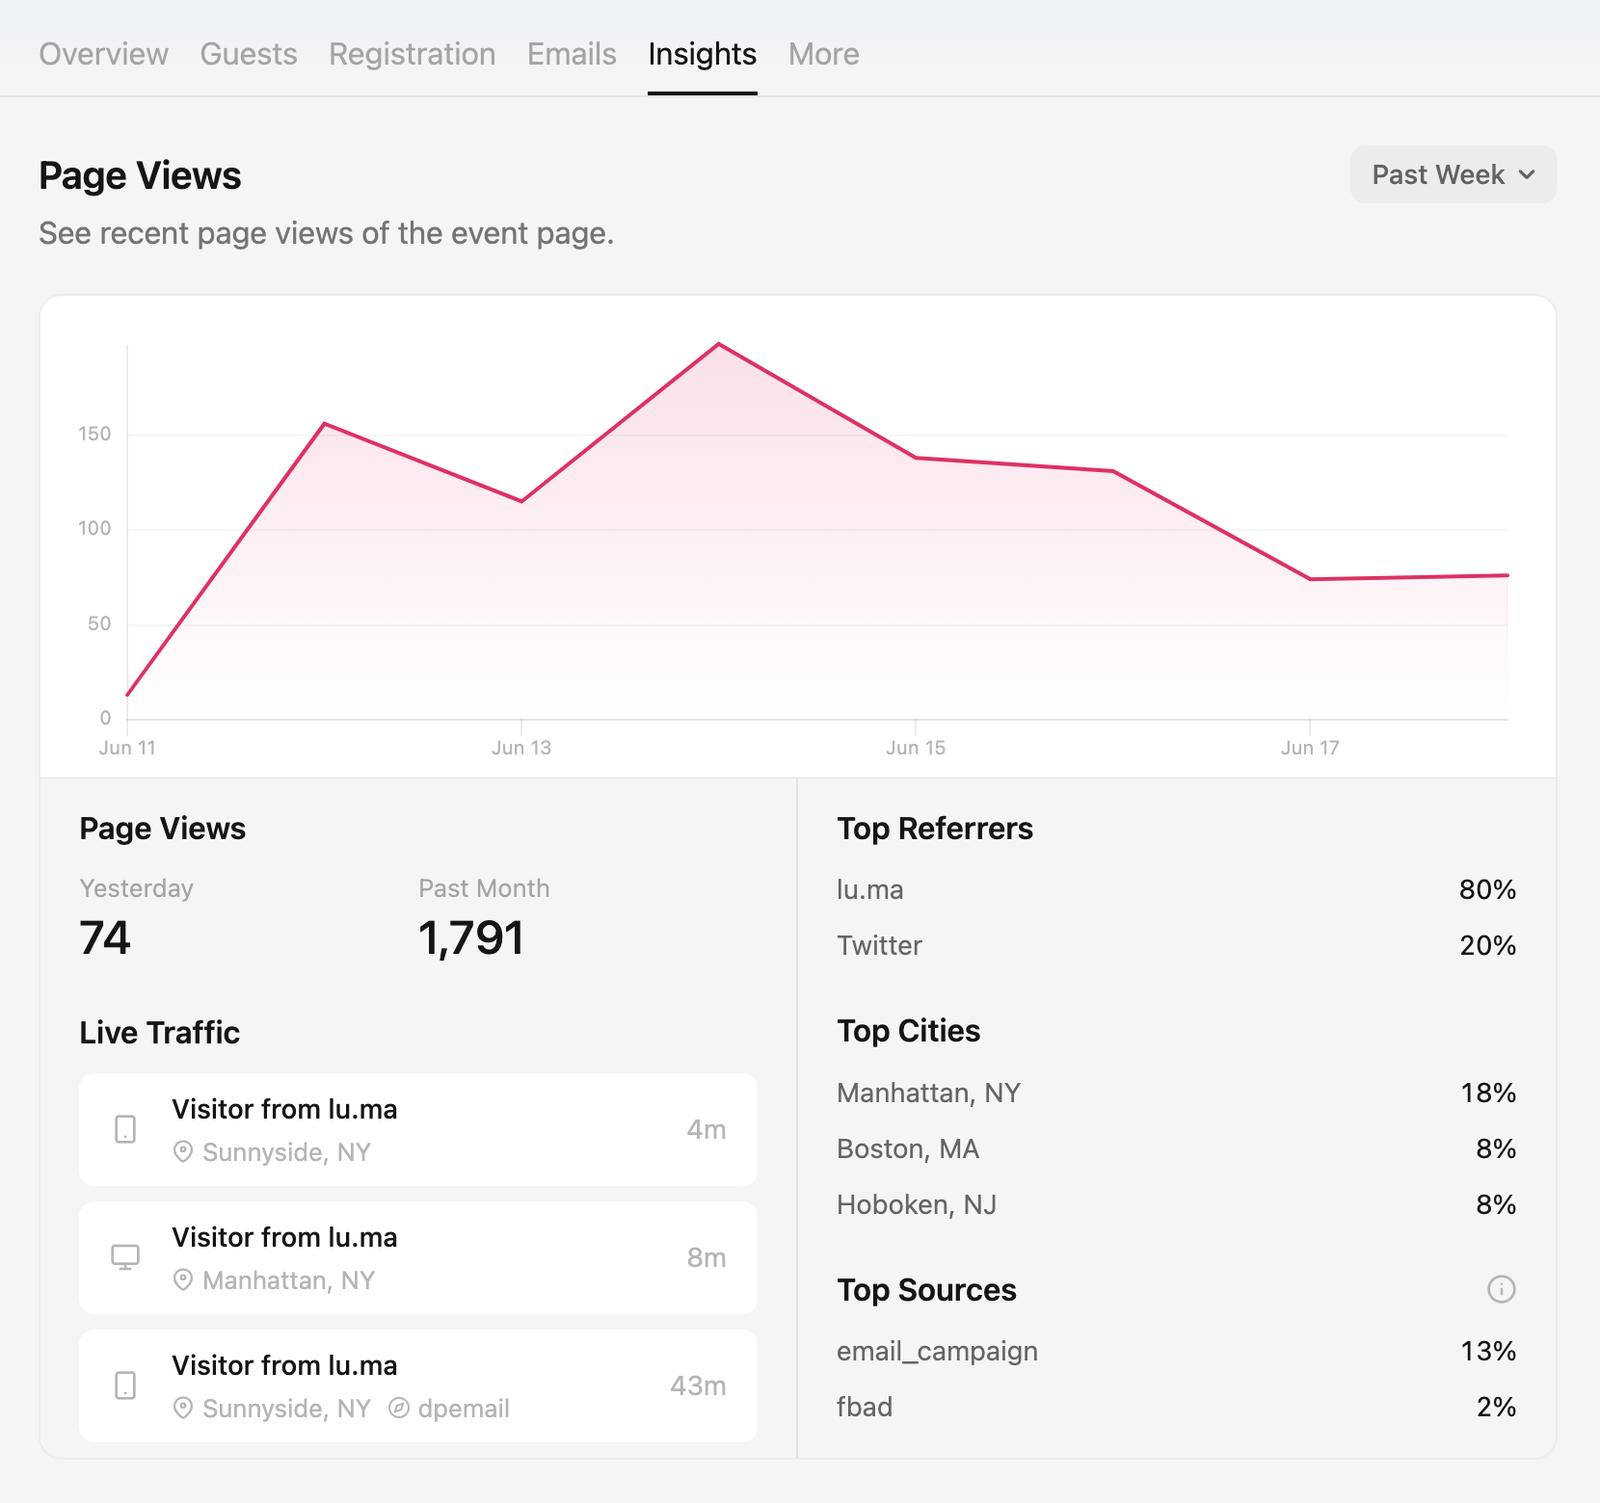The height and width of the screenshot is (1503, 1600).
Task: Click the lu.ma referrer row
Action: click(1176, 889)
